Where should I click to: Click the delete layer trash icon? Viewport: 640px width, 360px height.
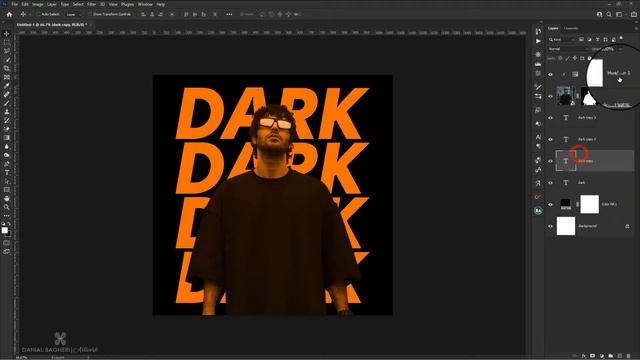(x=629, y=356)
